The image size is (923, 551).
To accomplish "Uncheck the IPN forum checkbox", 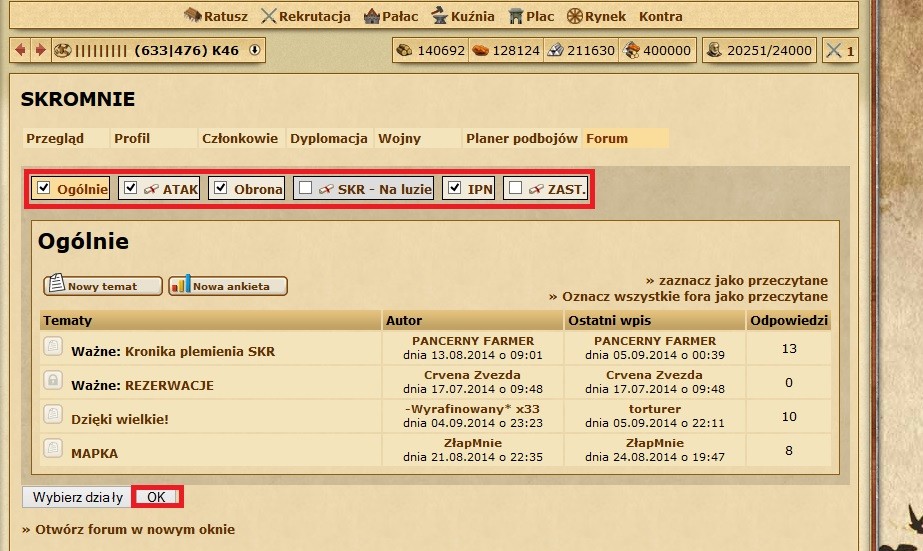I will pos(454,188).
